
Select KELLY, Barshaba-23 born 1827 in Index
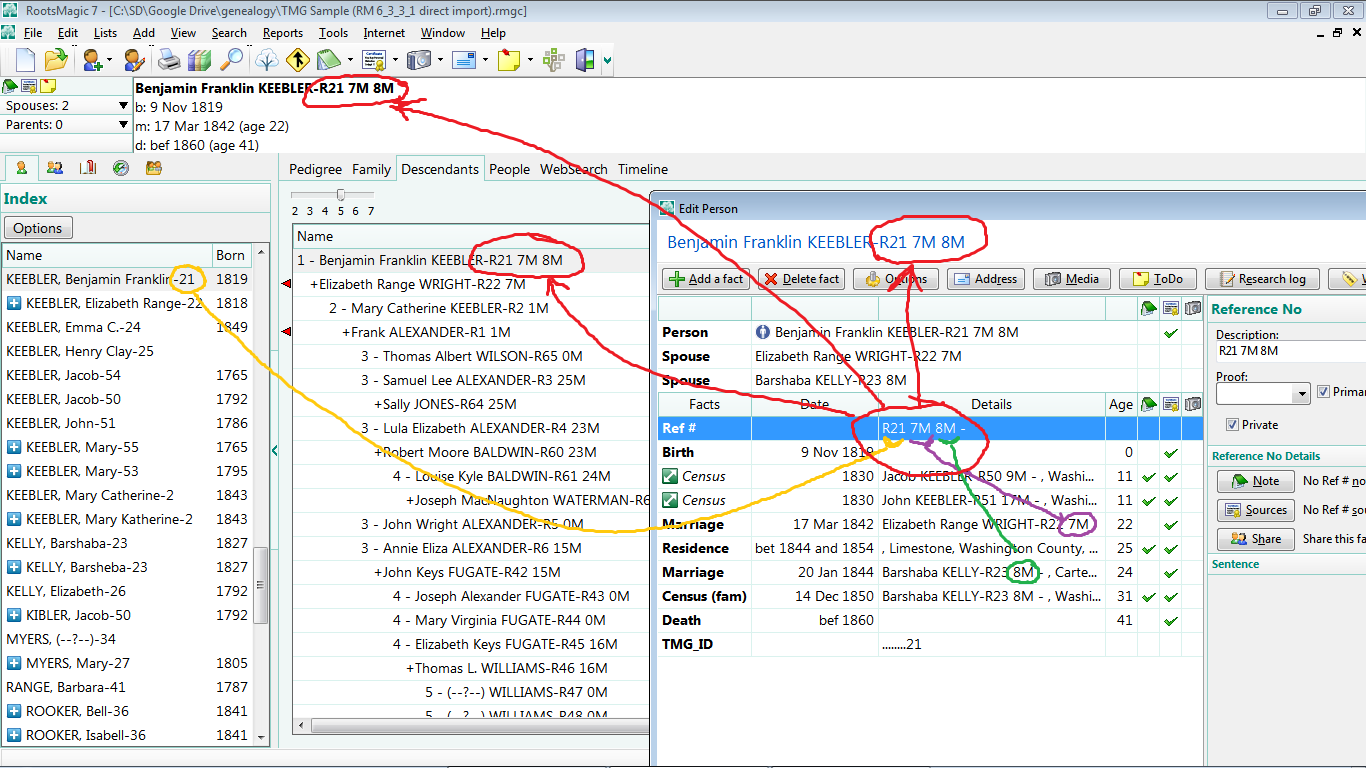coord(128,543)
